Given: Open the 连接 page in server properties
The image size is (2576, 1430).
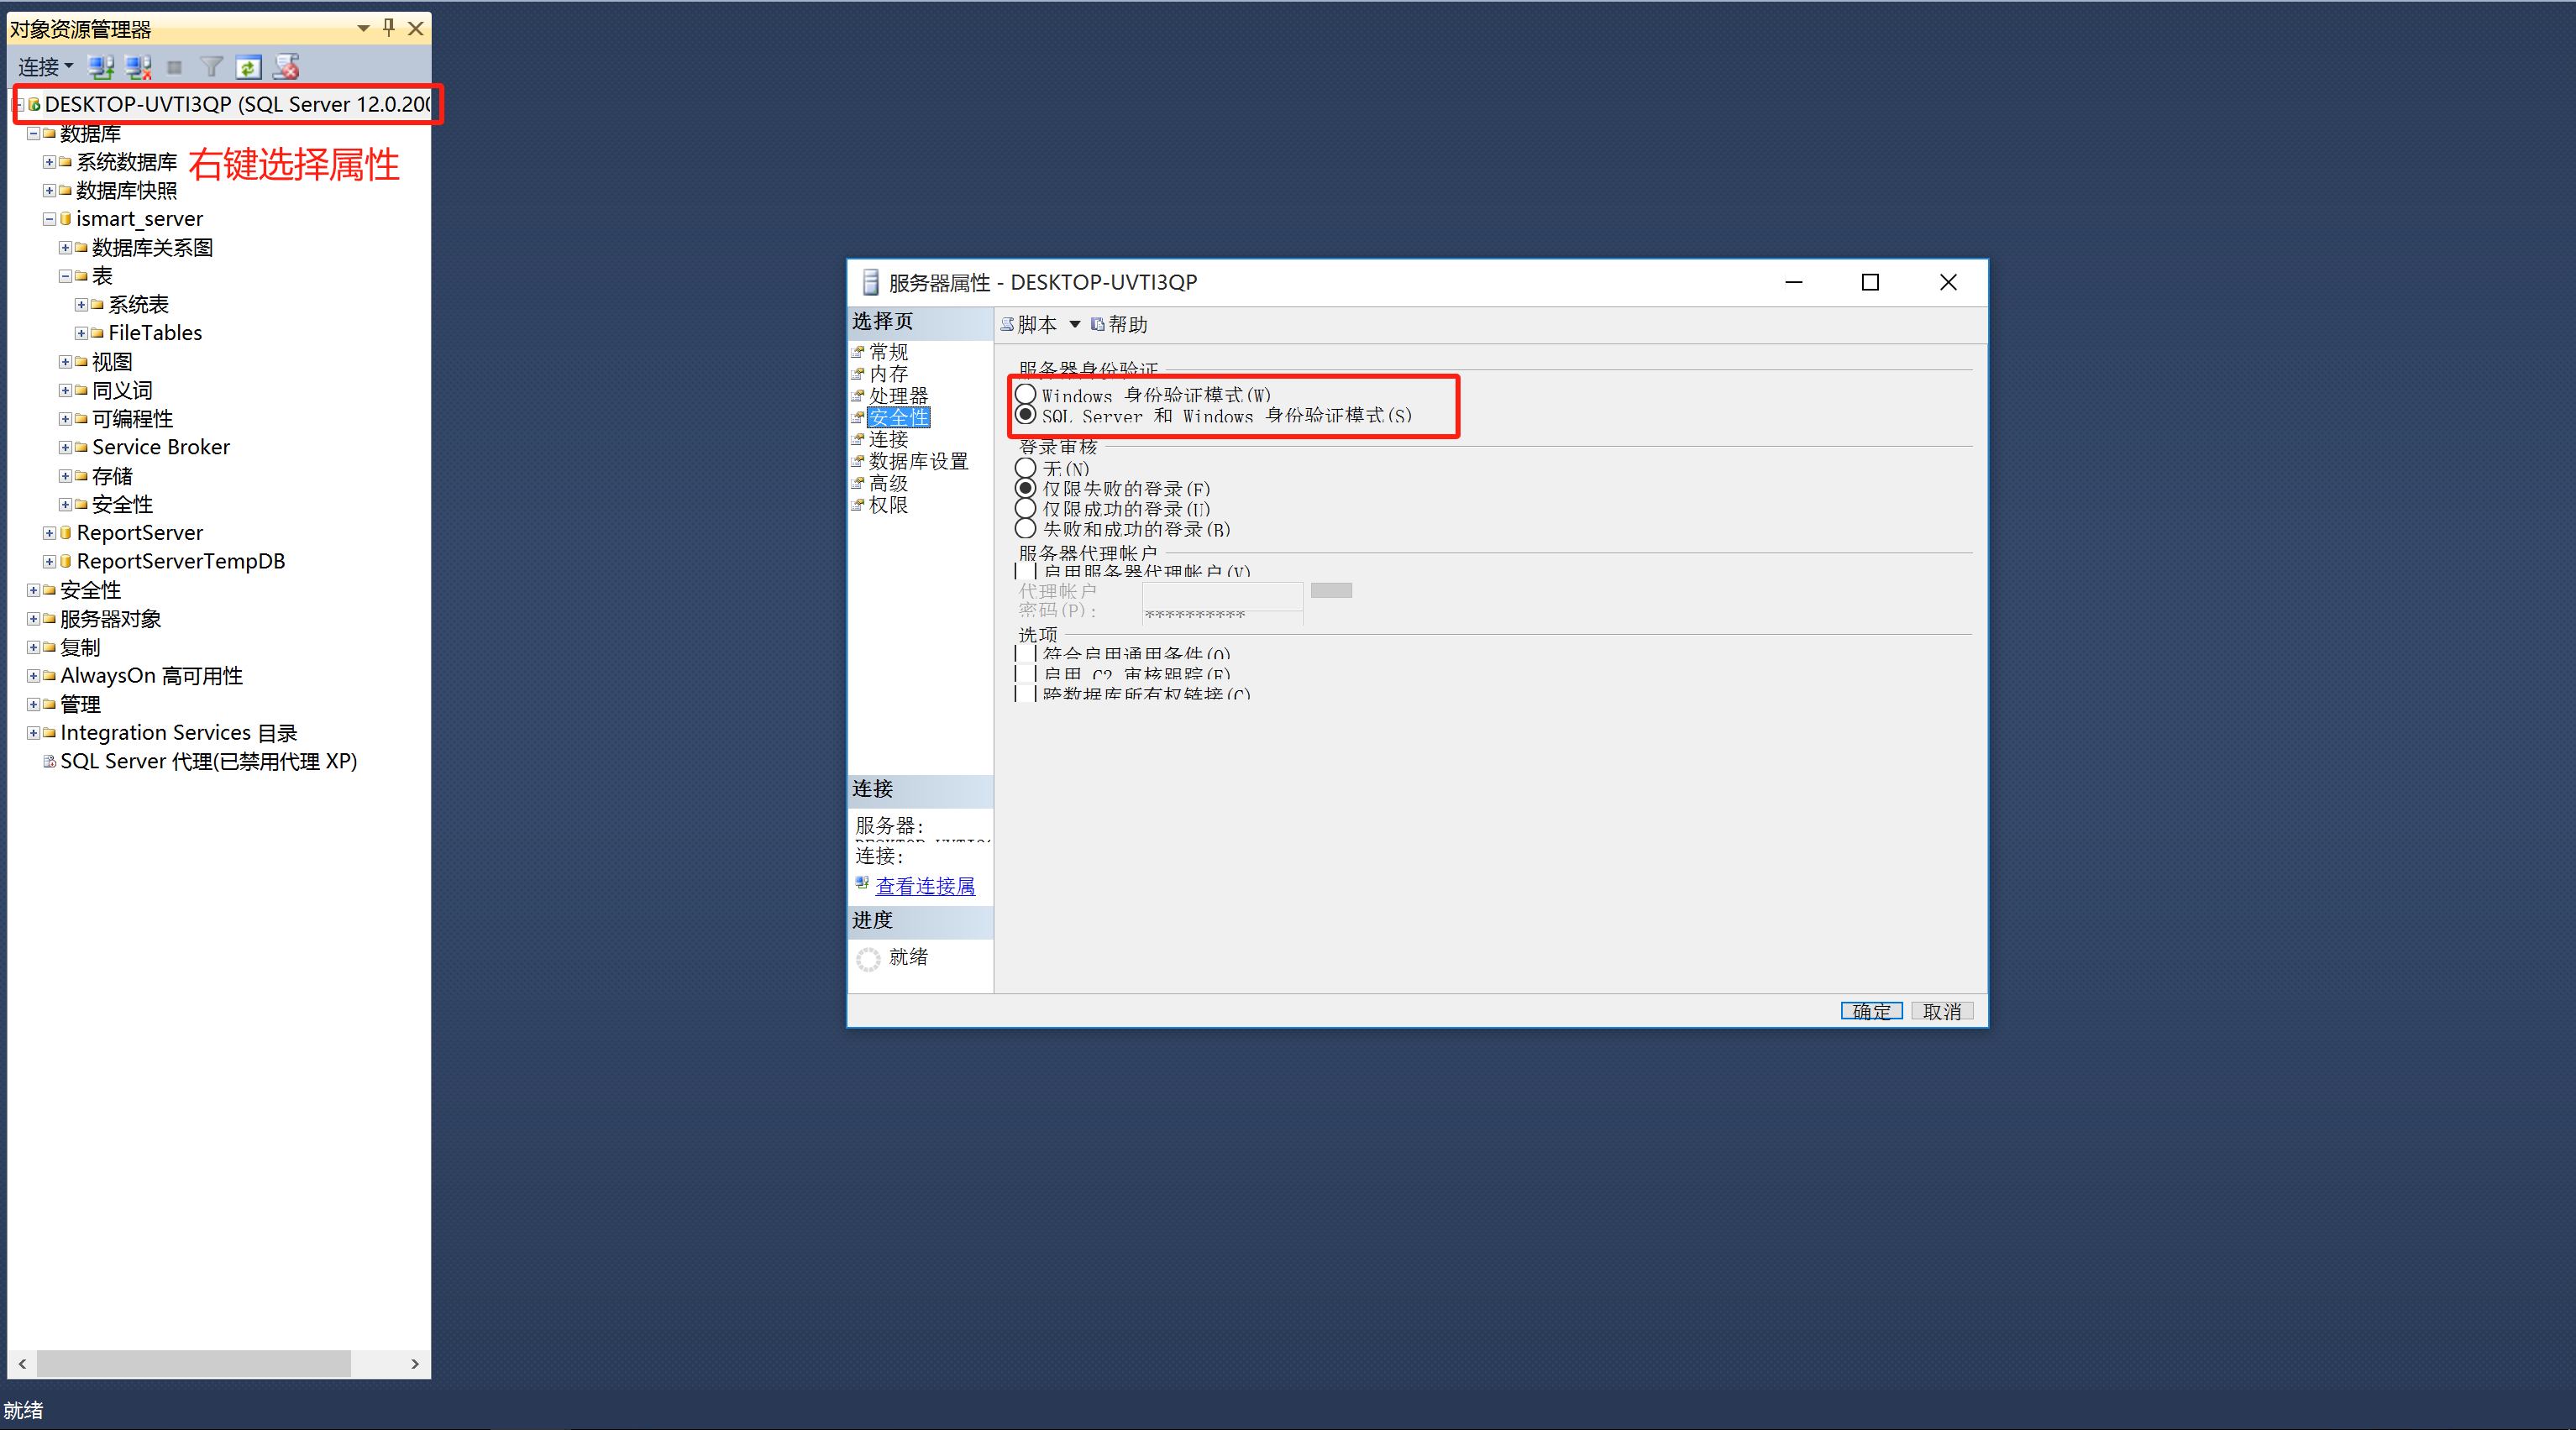Looking at the screenshot, I should 888,439.
